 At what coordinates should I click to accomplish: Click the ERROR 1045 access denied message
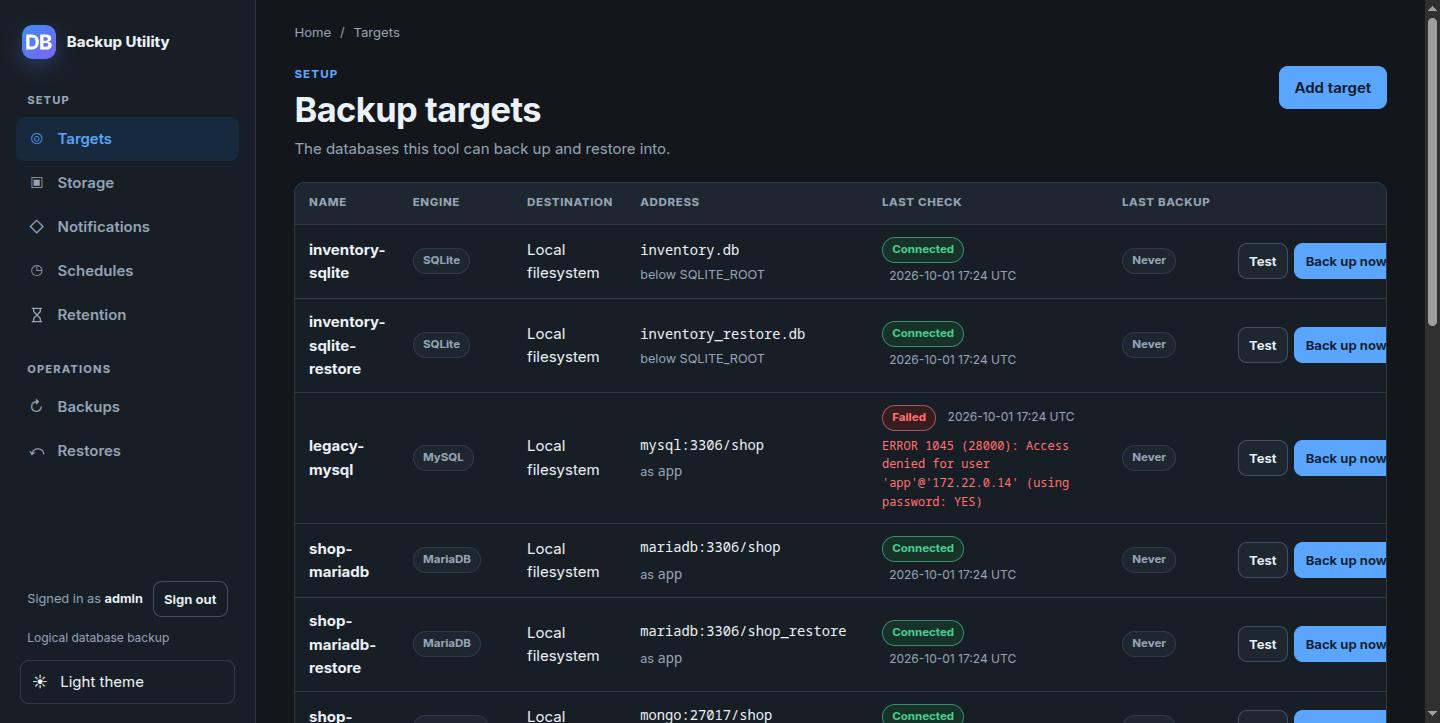(x=976, y=473)
